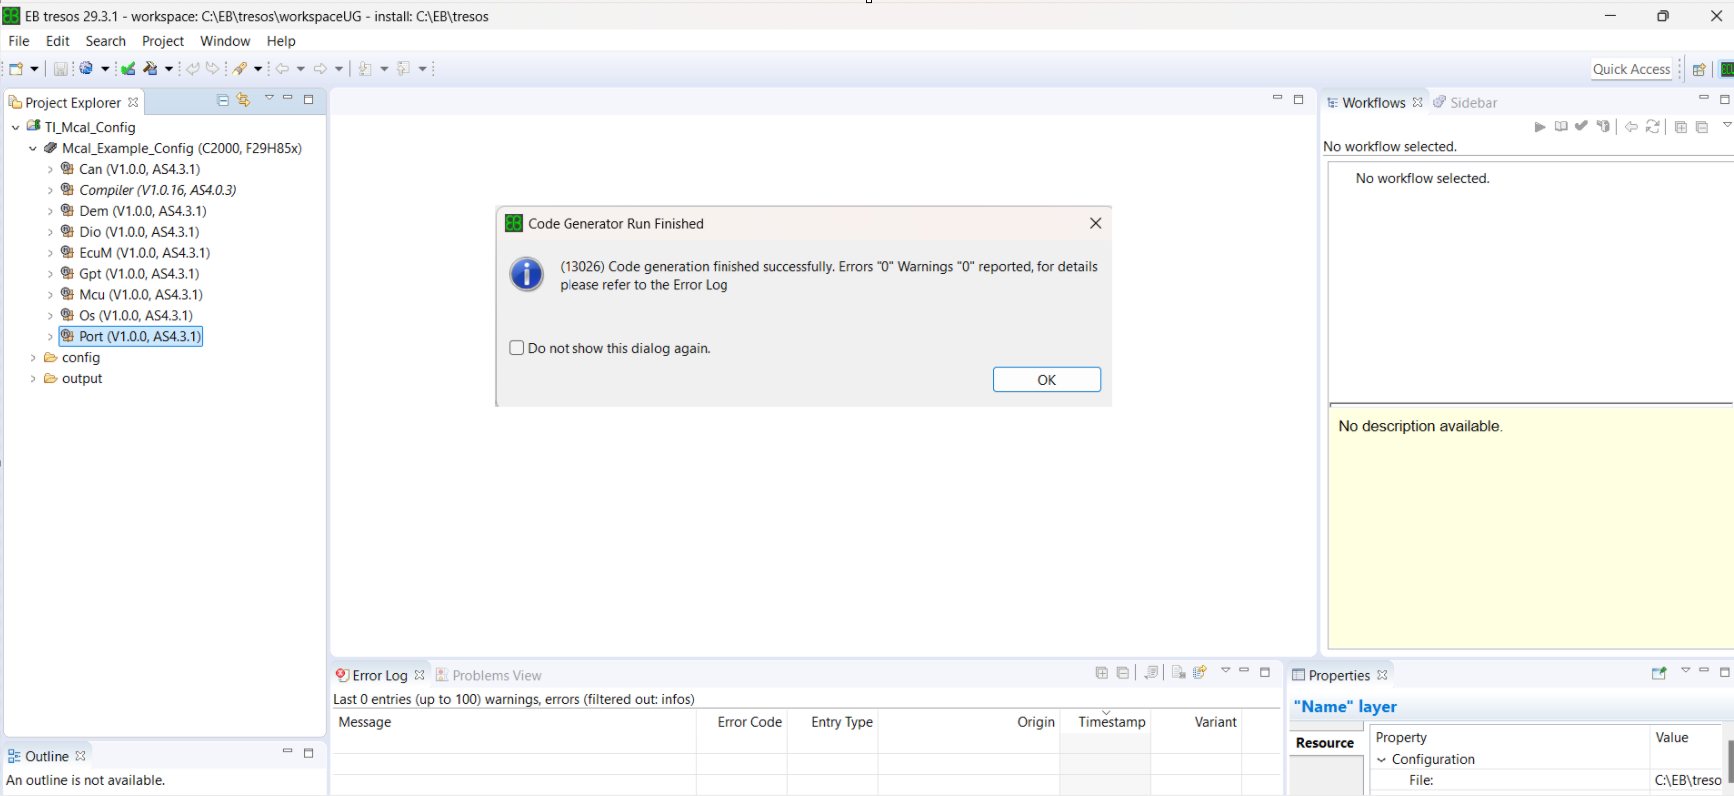
Task: Select the Port module in tree
Action: [x=139, y=337]
